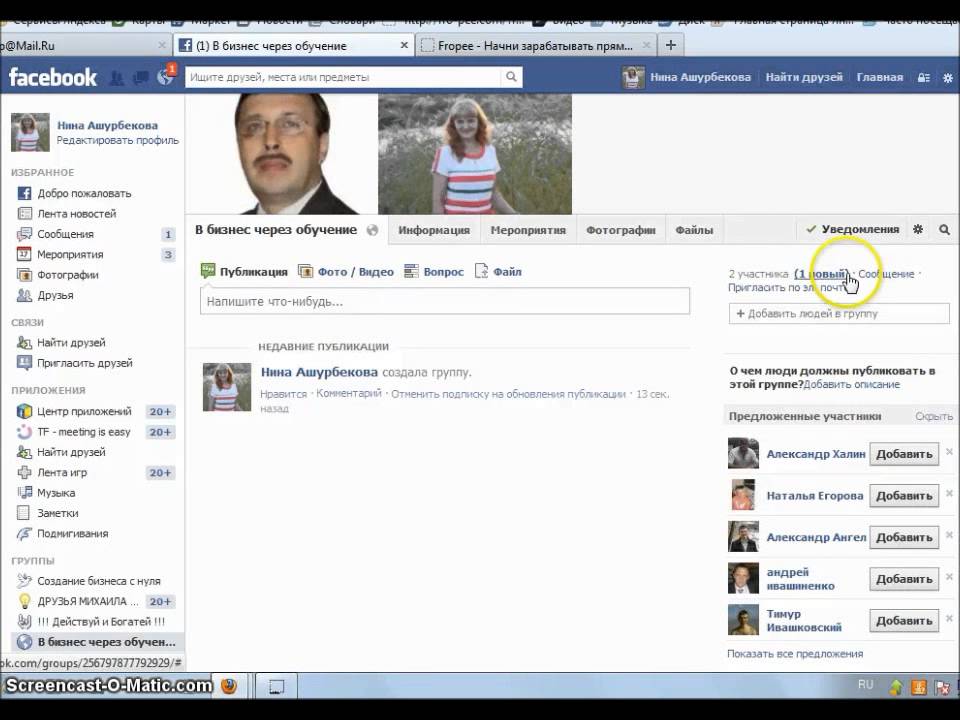960x720 pixels.
Task: Toggle the Уведомления notifications button
Action: click(852, 229)
